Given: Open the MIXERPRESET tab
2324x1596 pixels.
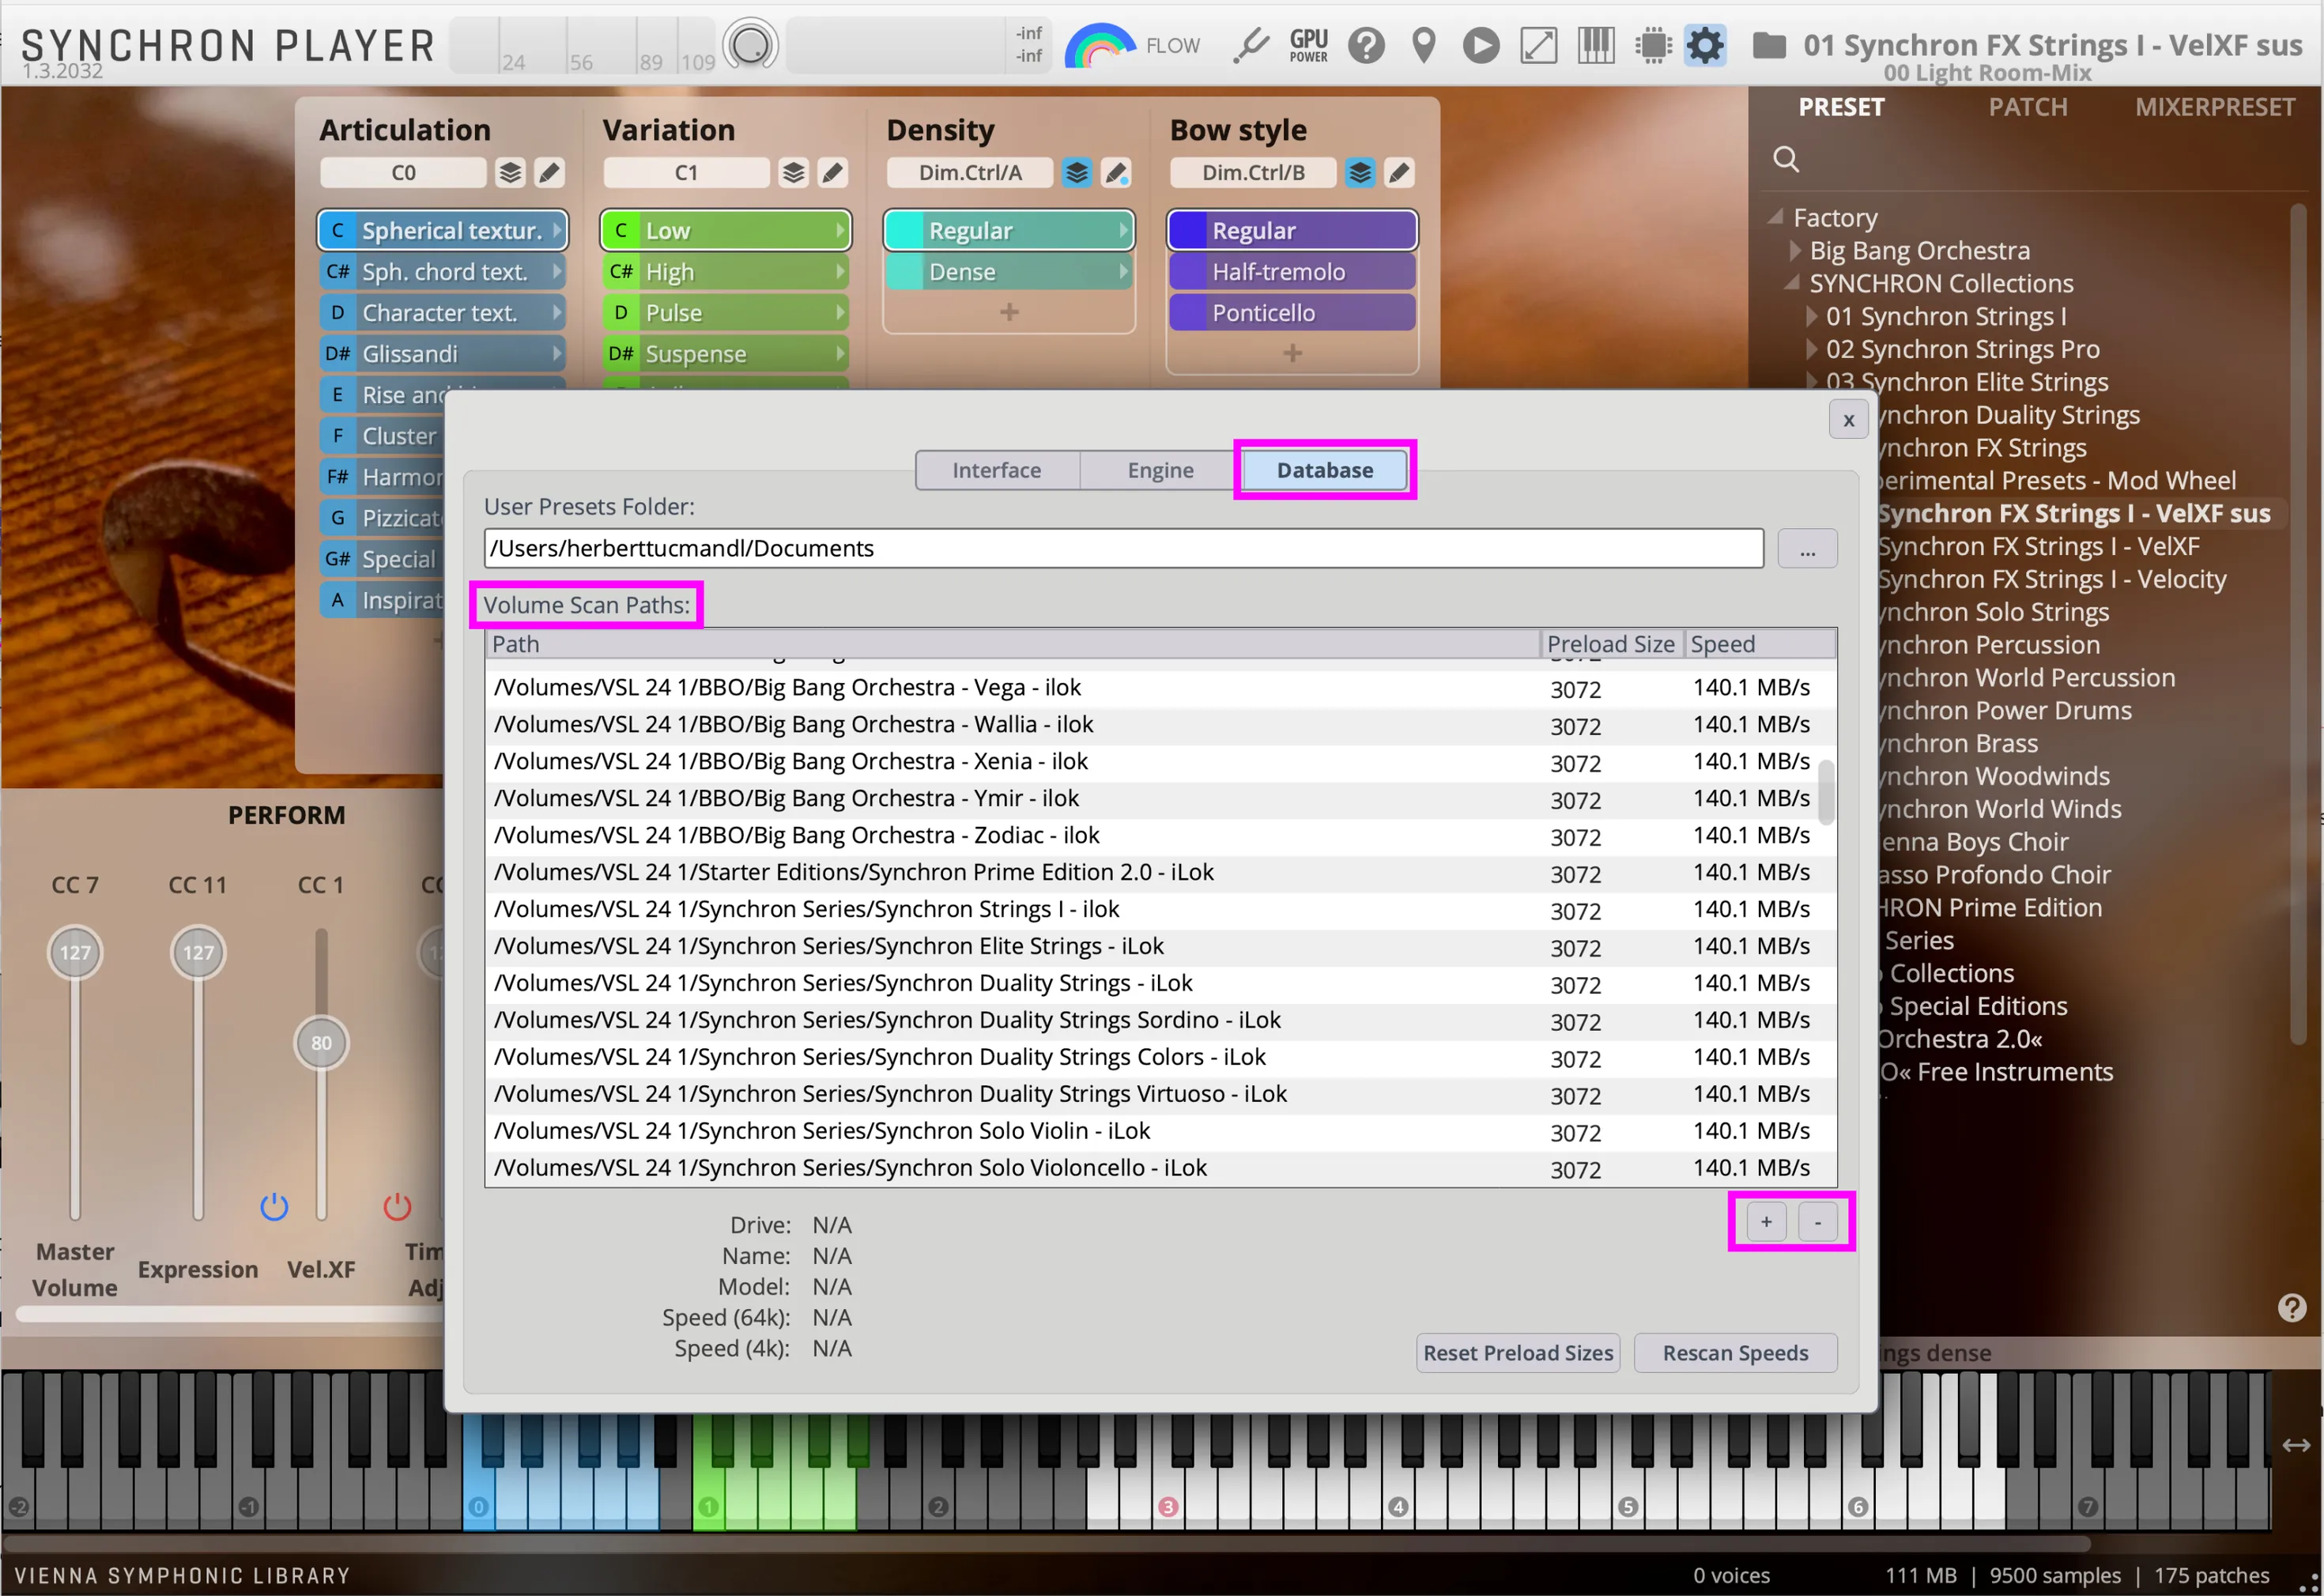Looking at the screenshot, I should click(2214, 108).
